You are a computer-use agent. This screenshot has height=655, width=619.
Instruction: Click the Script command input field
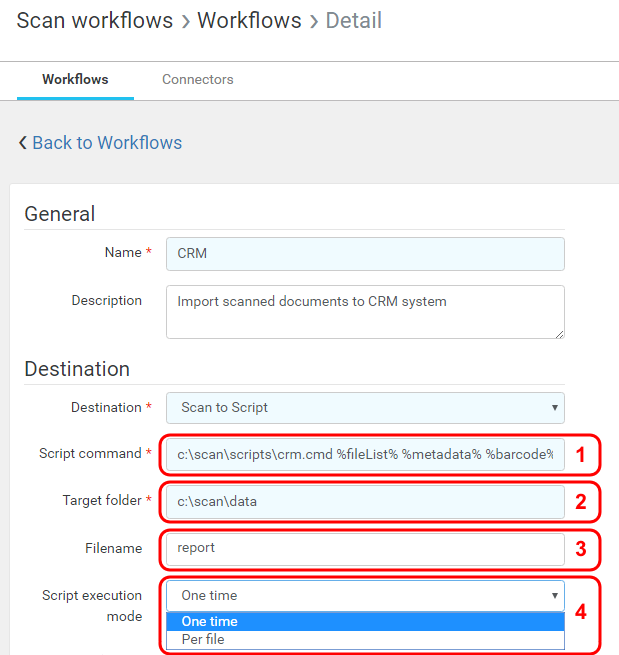(365, 454)
